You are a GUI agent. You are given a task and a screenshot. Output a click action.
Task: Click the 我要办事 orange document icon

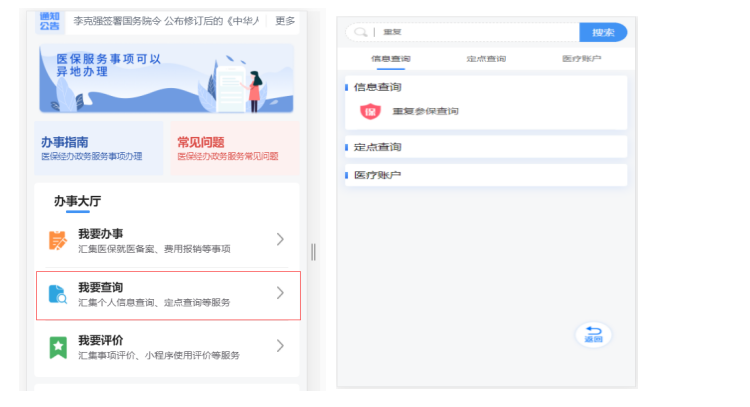tap(58, 240)
